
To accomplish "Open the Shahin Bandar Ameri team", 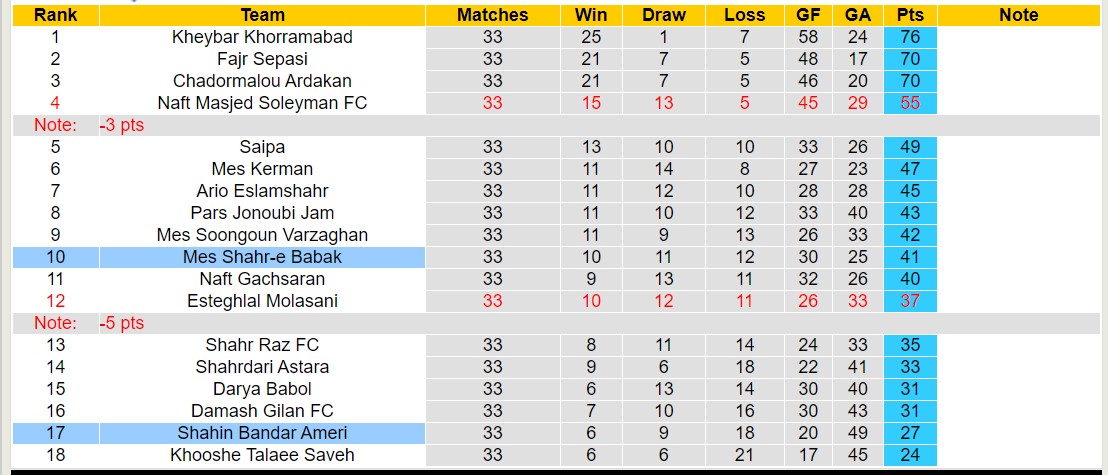I will coord(262,433).
